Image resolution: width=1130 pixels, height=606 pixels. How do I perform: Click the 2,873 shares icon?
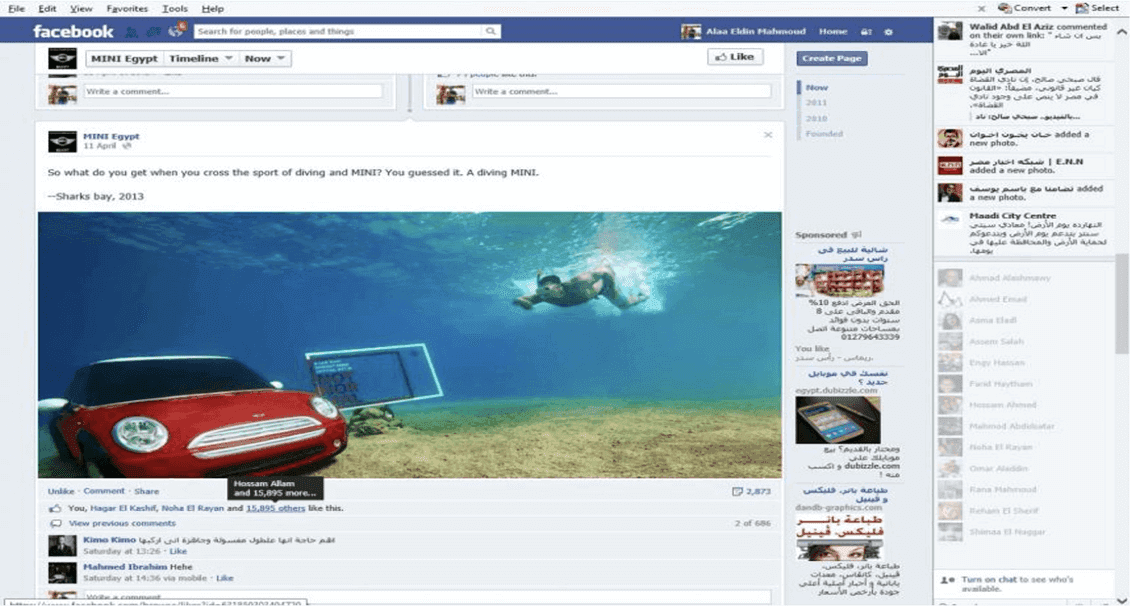[x=737, y=491]
